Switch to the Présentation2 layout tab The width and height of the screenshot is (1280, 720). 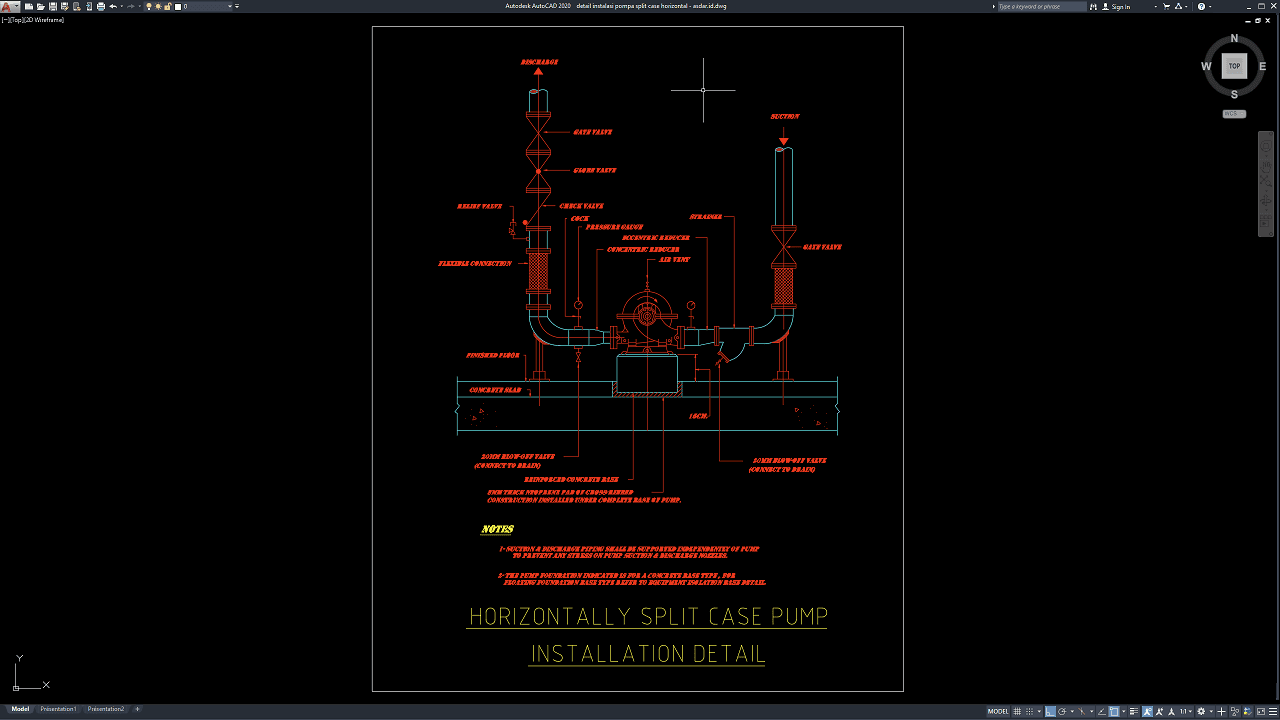pos(106,709)
